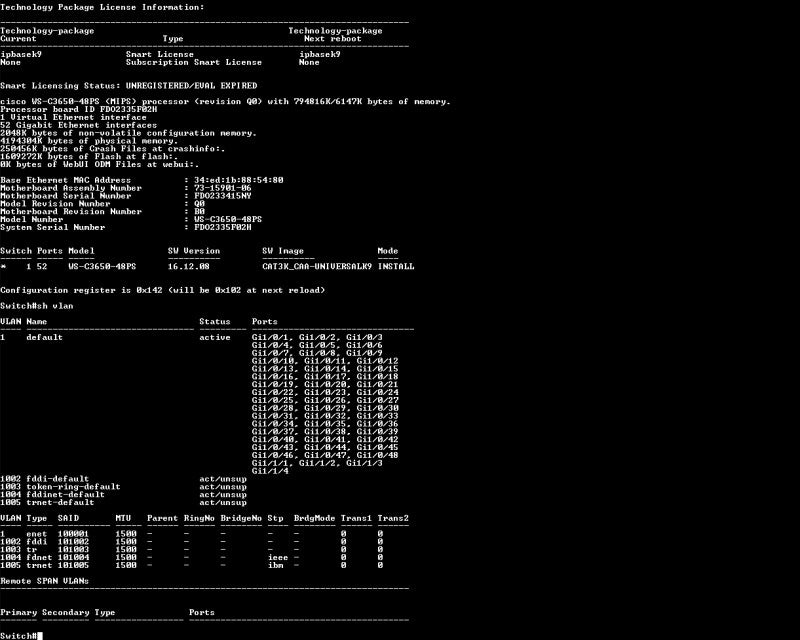Click assembly number '73-15901-06'
This screenshot has width=800, height=640.
(x=222, y=188)
